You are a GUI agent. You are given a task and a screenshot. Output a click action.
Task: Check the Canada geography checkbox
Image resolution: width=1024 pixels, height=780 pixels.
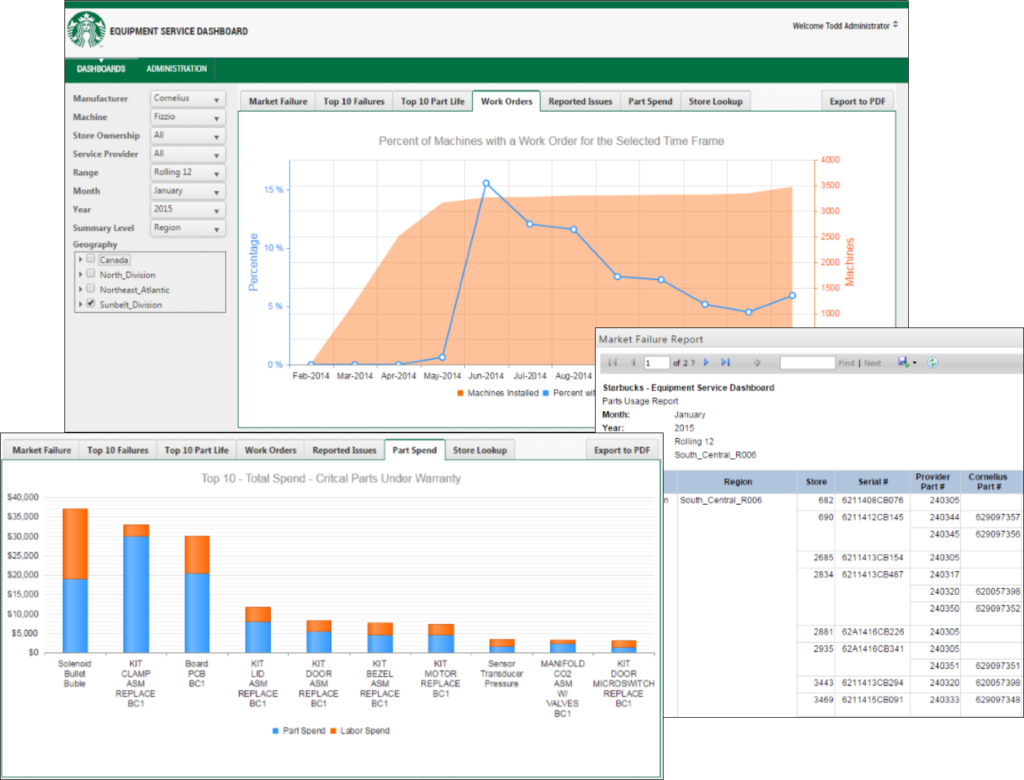pos(91,259)
